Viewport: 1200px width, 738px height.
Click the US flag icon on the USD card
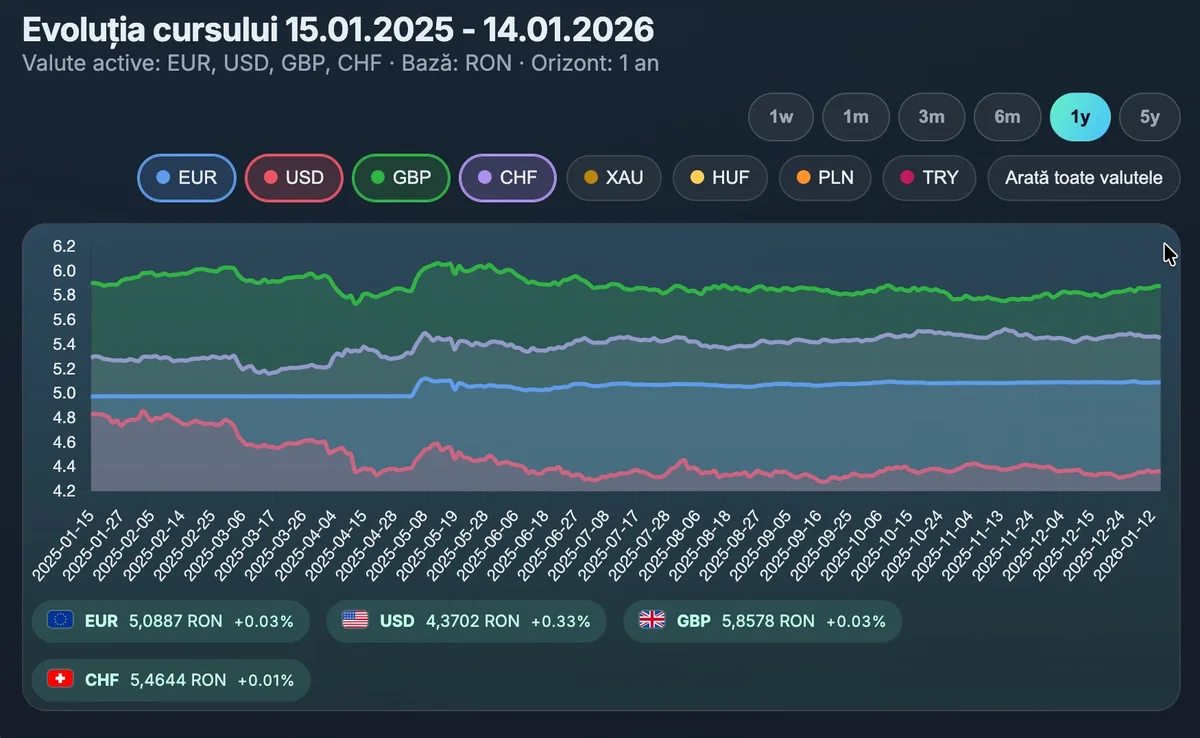point(355,620)
